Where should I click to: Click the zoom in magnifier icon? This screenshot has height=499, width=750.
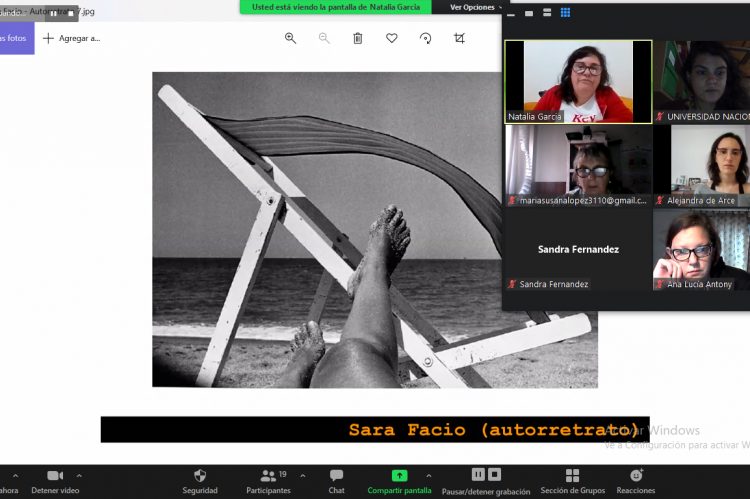pyautogui.click(x=290, y=38)
